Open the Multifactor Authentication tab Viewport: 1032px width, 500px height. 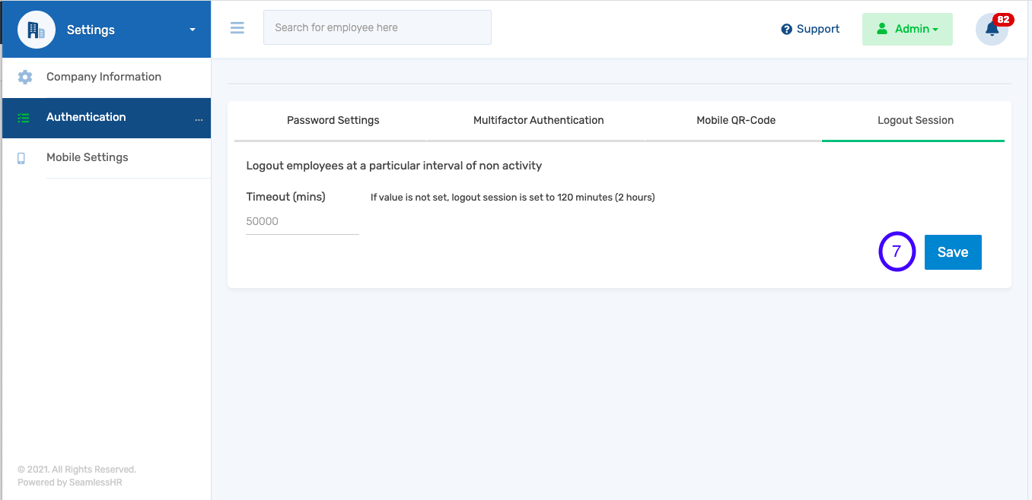click(x=538, y=120)
